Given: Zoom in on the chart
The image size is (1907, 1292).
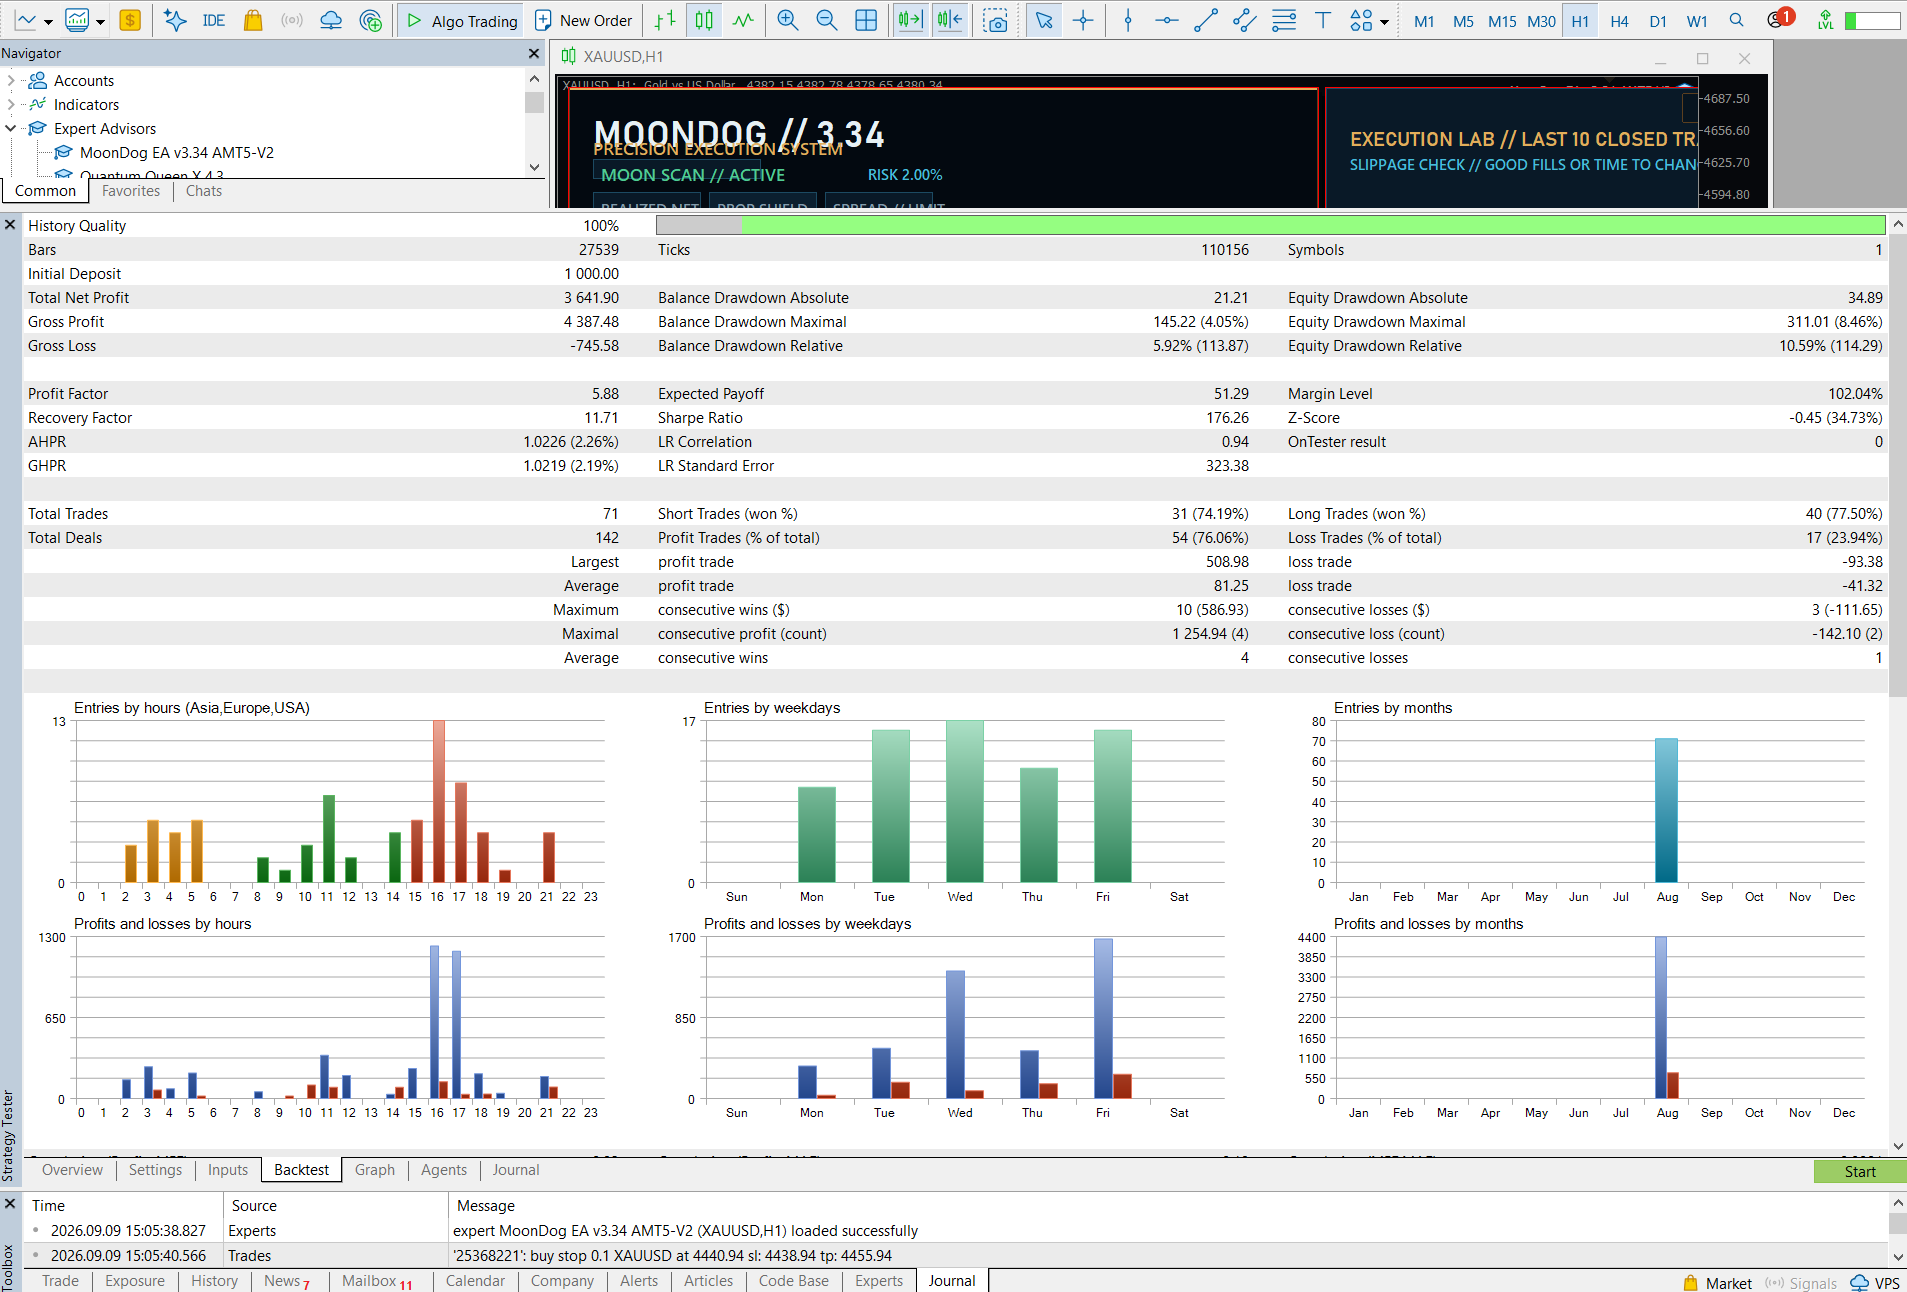Looking at the screenshot, I should [788, 20].
